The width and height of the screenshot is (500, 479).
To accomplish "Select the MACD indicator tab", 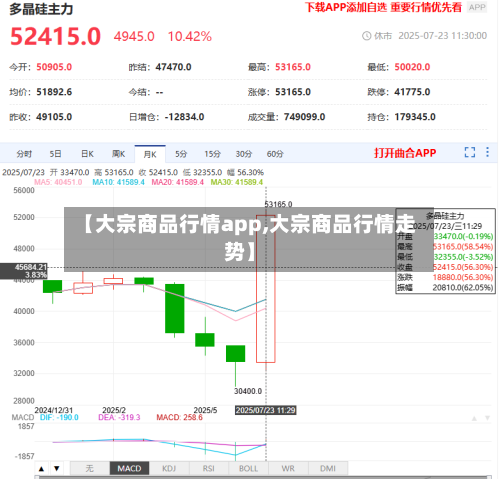I will coord(129,468).
